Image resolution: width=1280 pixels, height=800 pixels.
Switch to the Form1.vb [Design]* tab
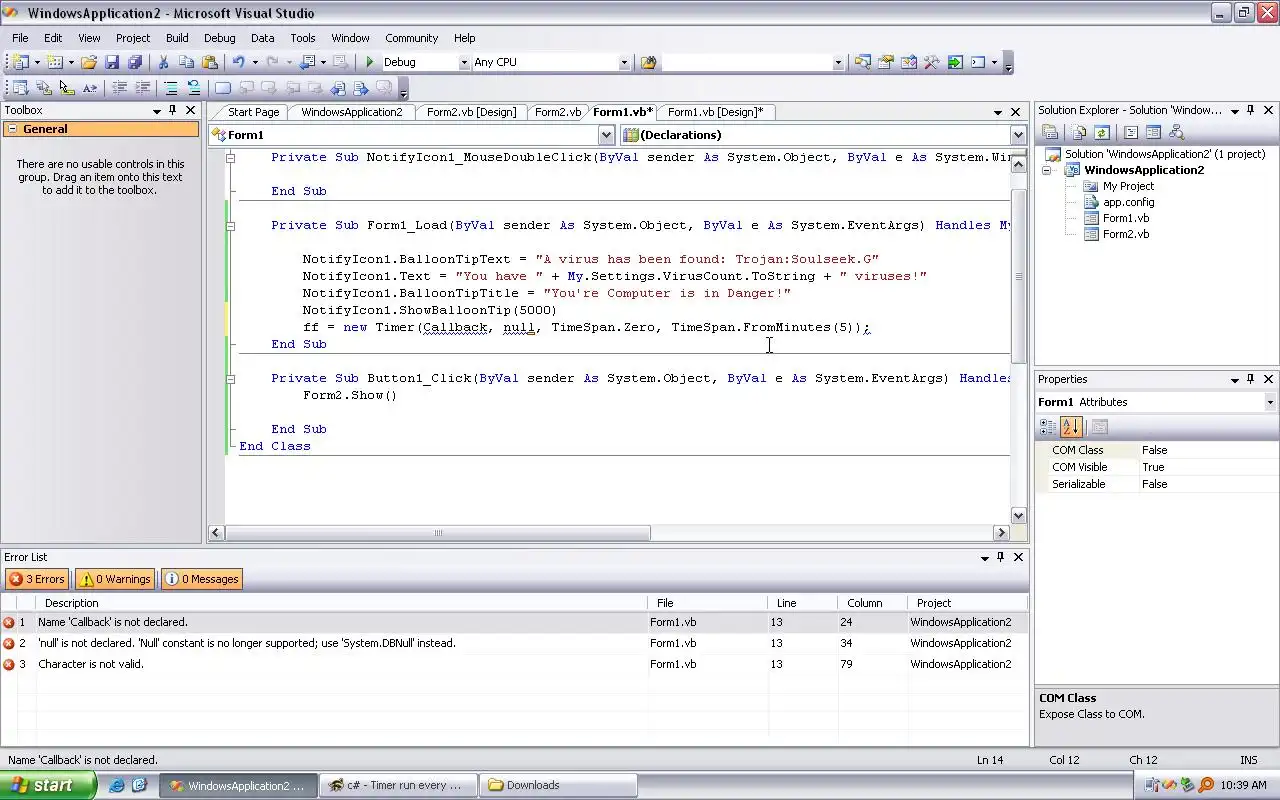(715, 112)
